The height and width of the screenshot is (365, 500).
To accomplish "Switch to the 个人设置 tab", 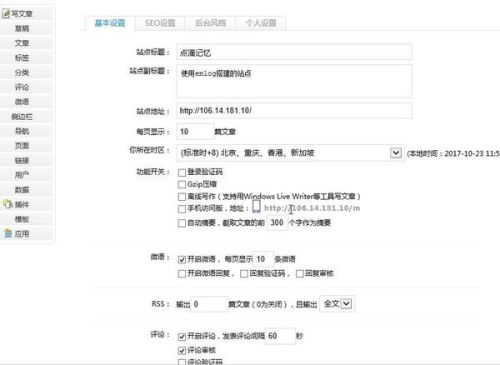I will pyautogui.click(x=261, y=23).
